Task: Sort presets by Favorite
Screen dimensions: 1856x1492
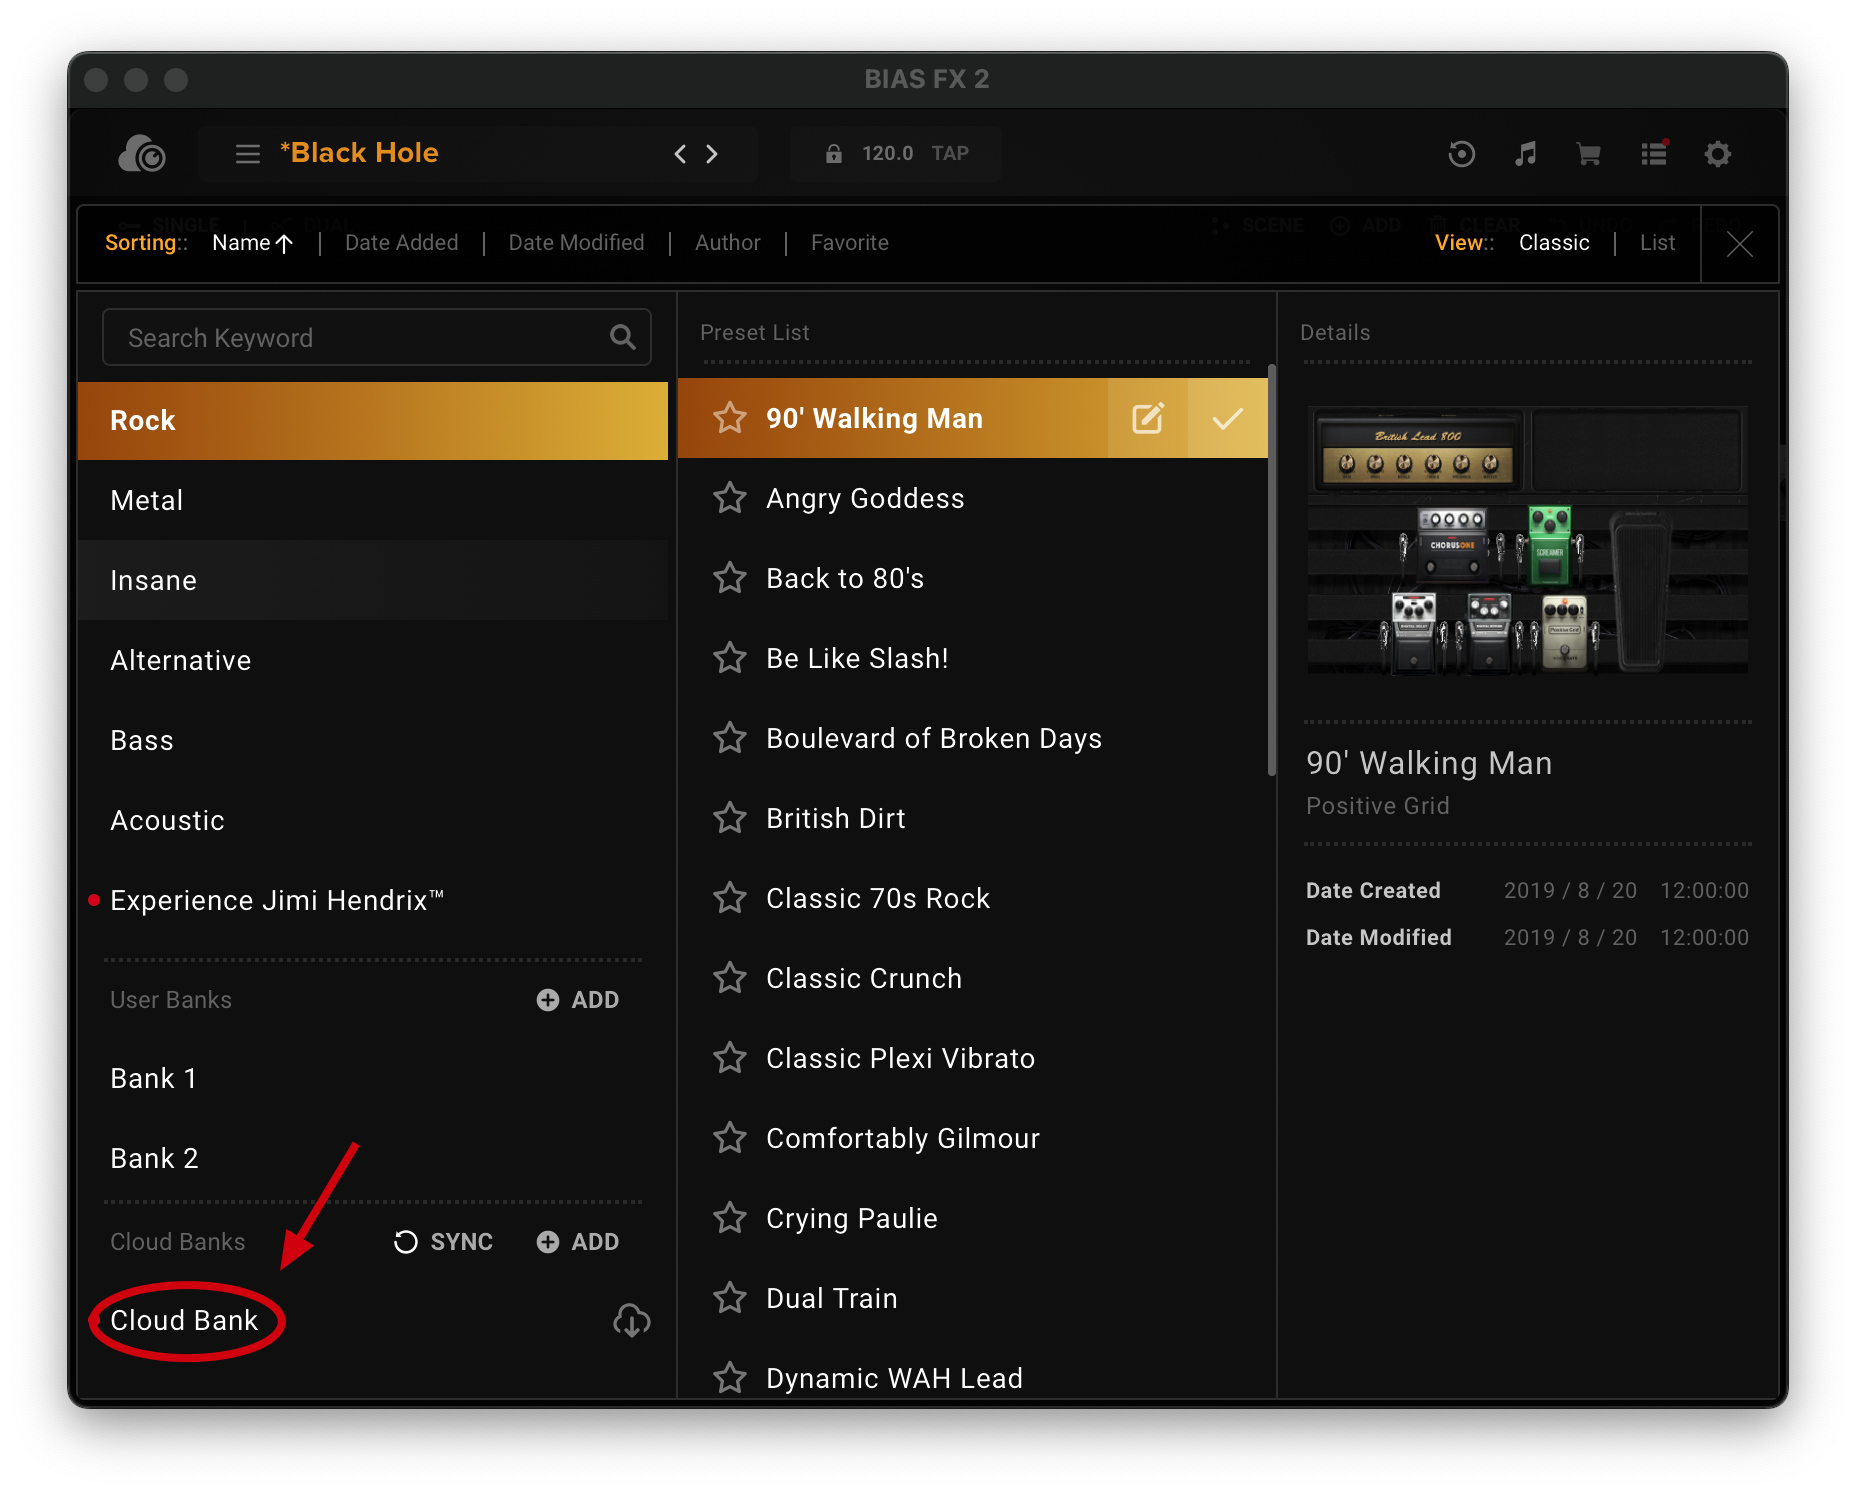Action: 850,243
